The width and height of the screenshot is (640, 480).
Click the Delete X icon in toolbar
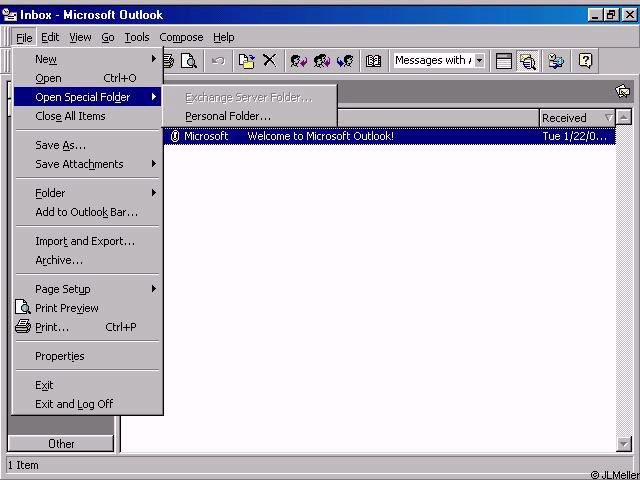pos(269,61)
